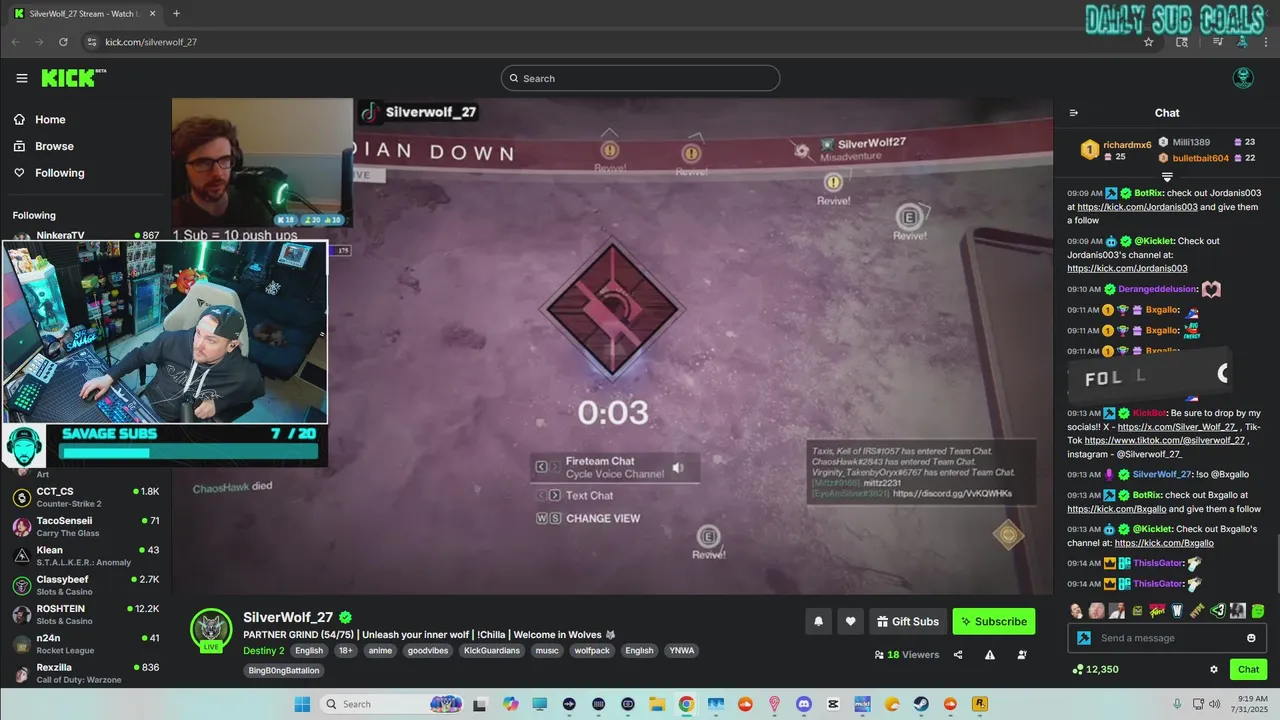This screenshot has width=1280, height=720.
Task: Click the taskbar clock and date
Action: click(1251, 704)
